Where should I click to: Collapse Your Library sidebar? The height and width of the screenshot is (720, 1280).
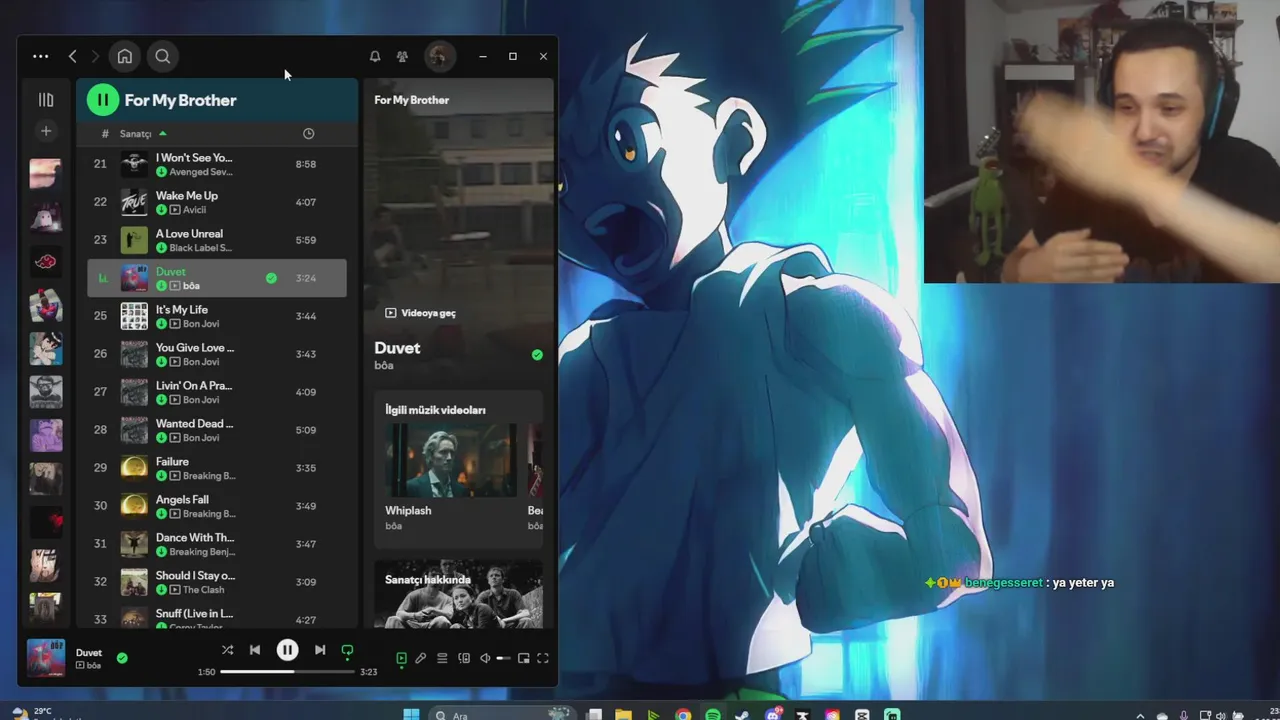pyautogui.click(x=46, y=100)
